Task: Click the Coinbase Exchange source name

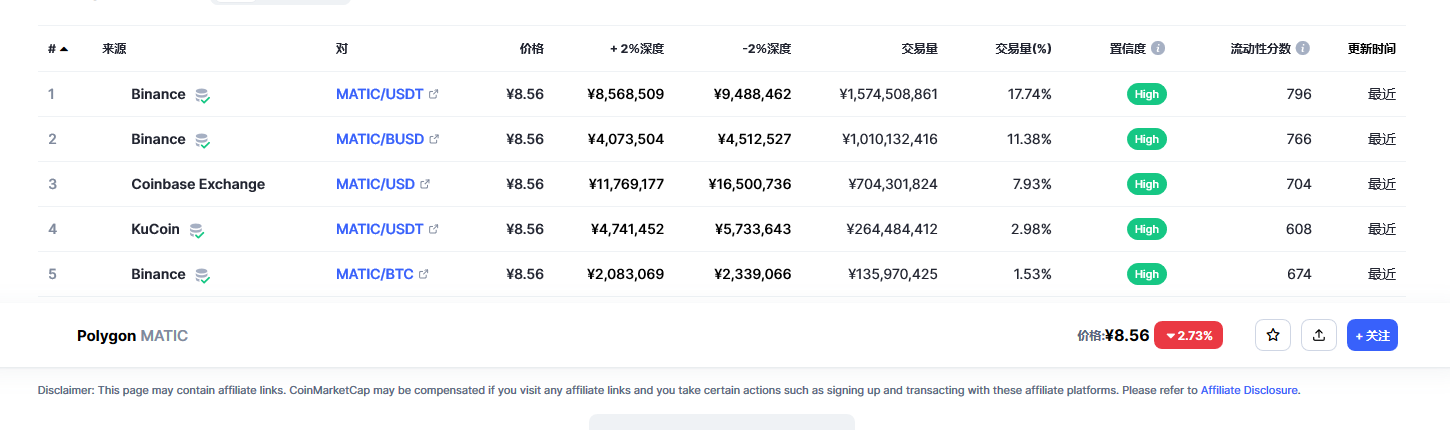Action: (x=198, y=184)
